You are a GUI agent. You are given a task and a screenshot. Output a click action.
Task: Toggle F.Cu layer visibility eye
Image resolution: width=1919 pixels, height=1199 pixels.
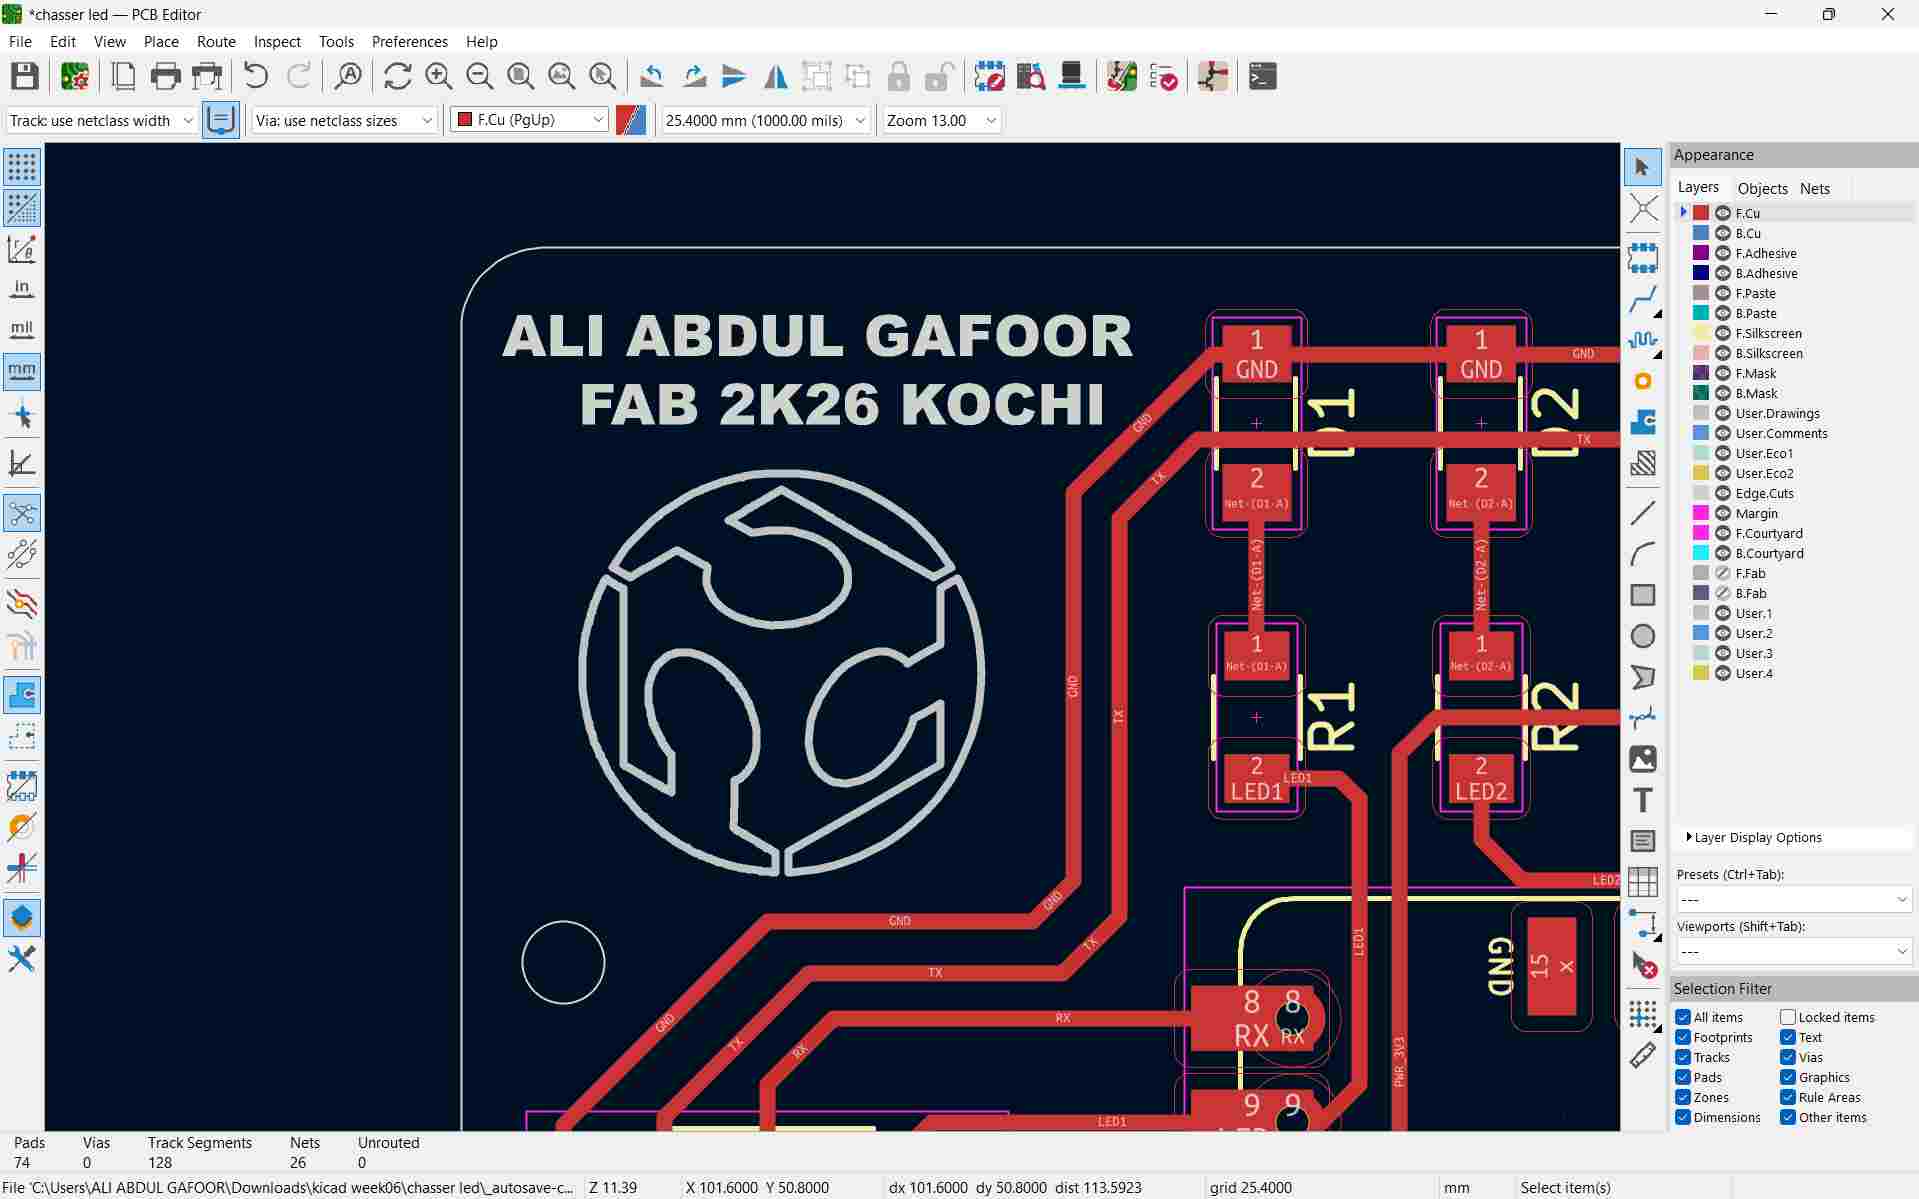[1723, 213]
